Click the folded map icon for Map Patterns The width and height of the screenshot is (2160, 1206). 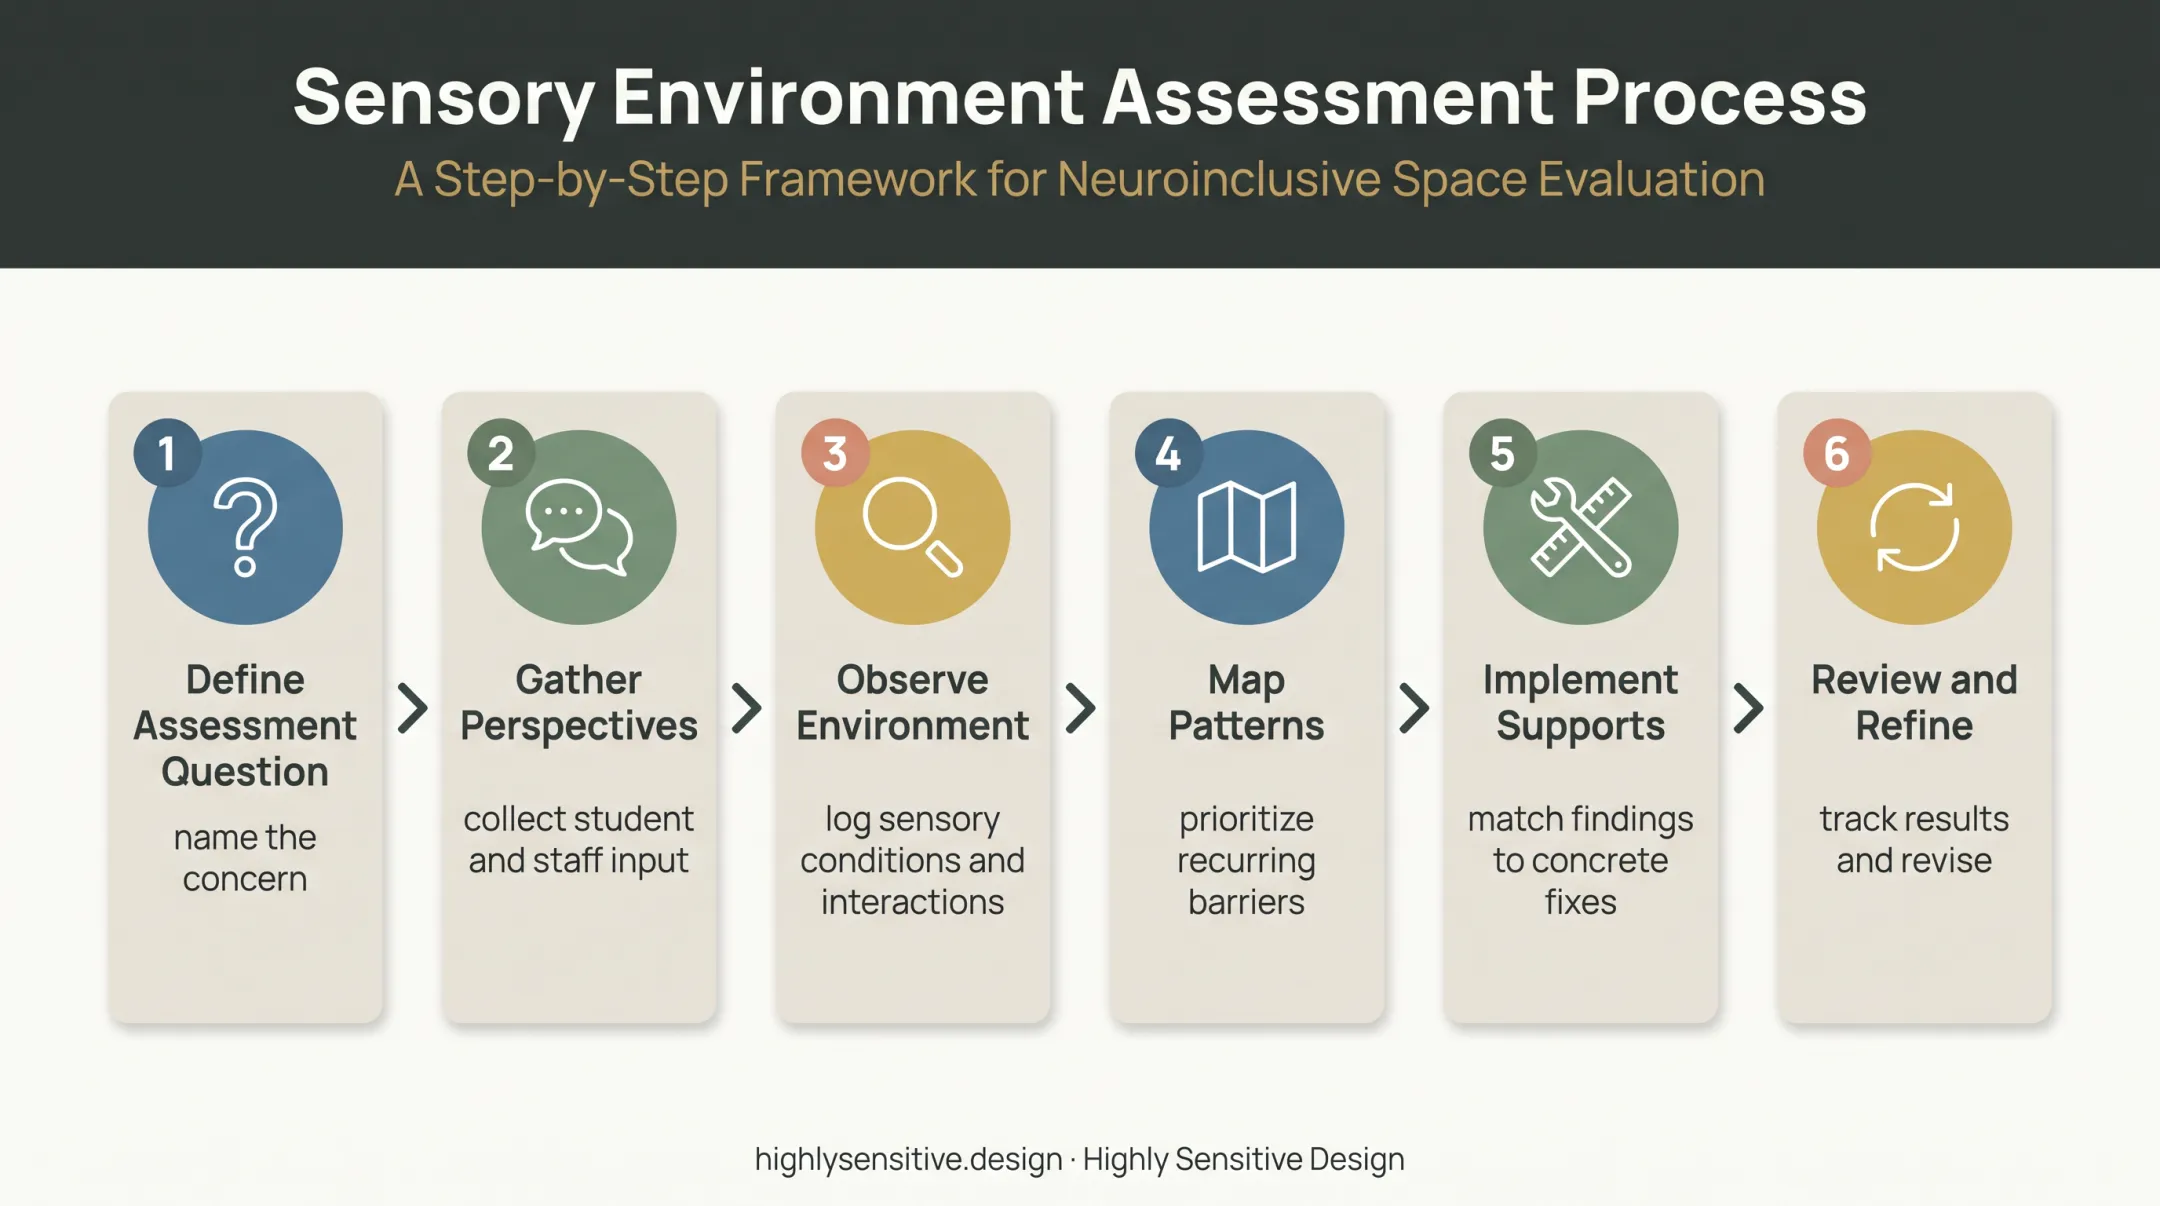(x=1247, y=527)
